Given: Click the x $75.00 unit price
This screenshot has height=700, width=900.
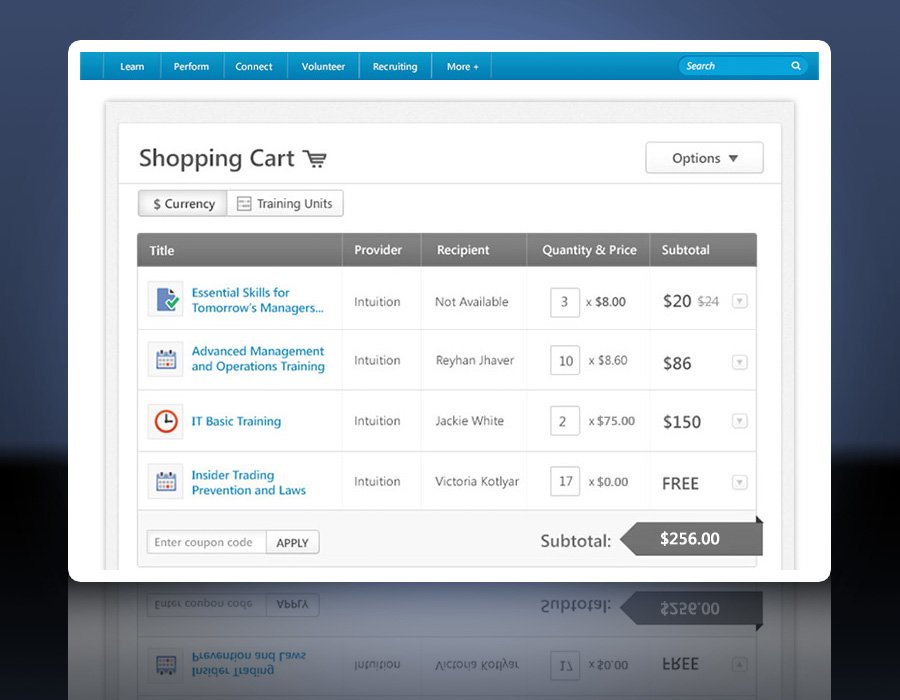Looking at the screenshot, I should (x=612, y=421).
